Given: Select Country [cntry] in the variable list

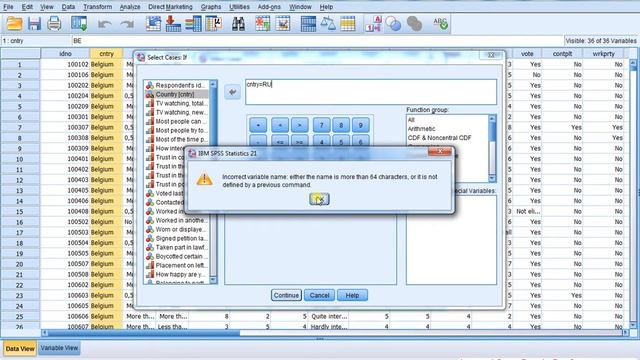Looking at the screenshot, I should [x=177, y=94].
